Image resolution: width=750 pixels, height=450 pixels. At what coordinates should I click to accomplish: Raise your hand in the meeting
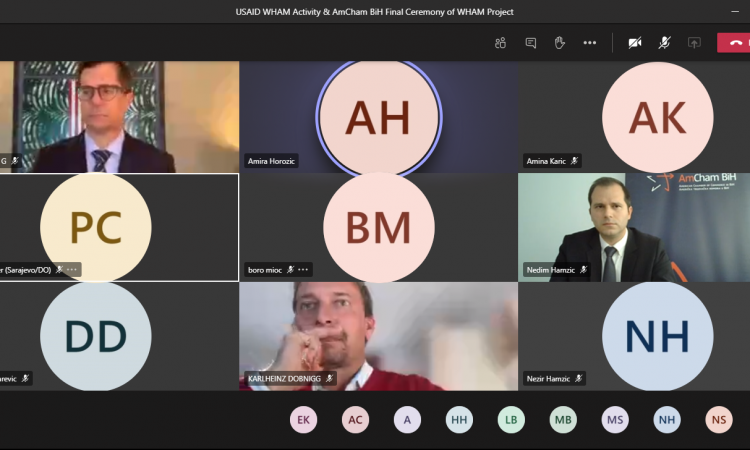[560, 43]
